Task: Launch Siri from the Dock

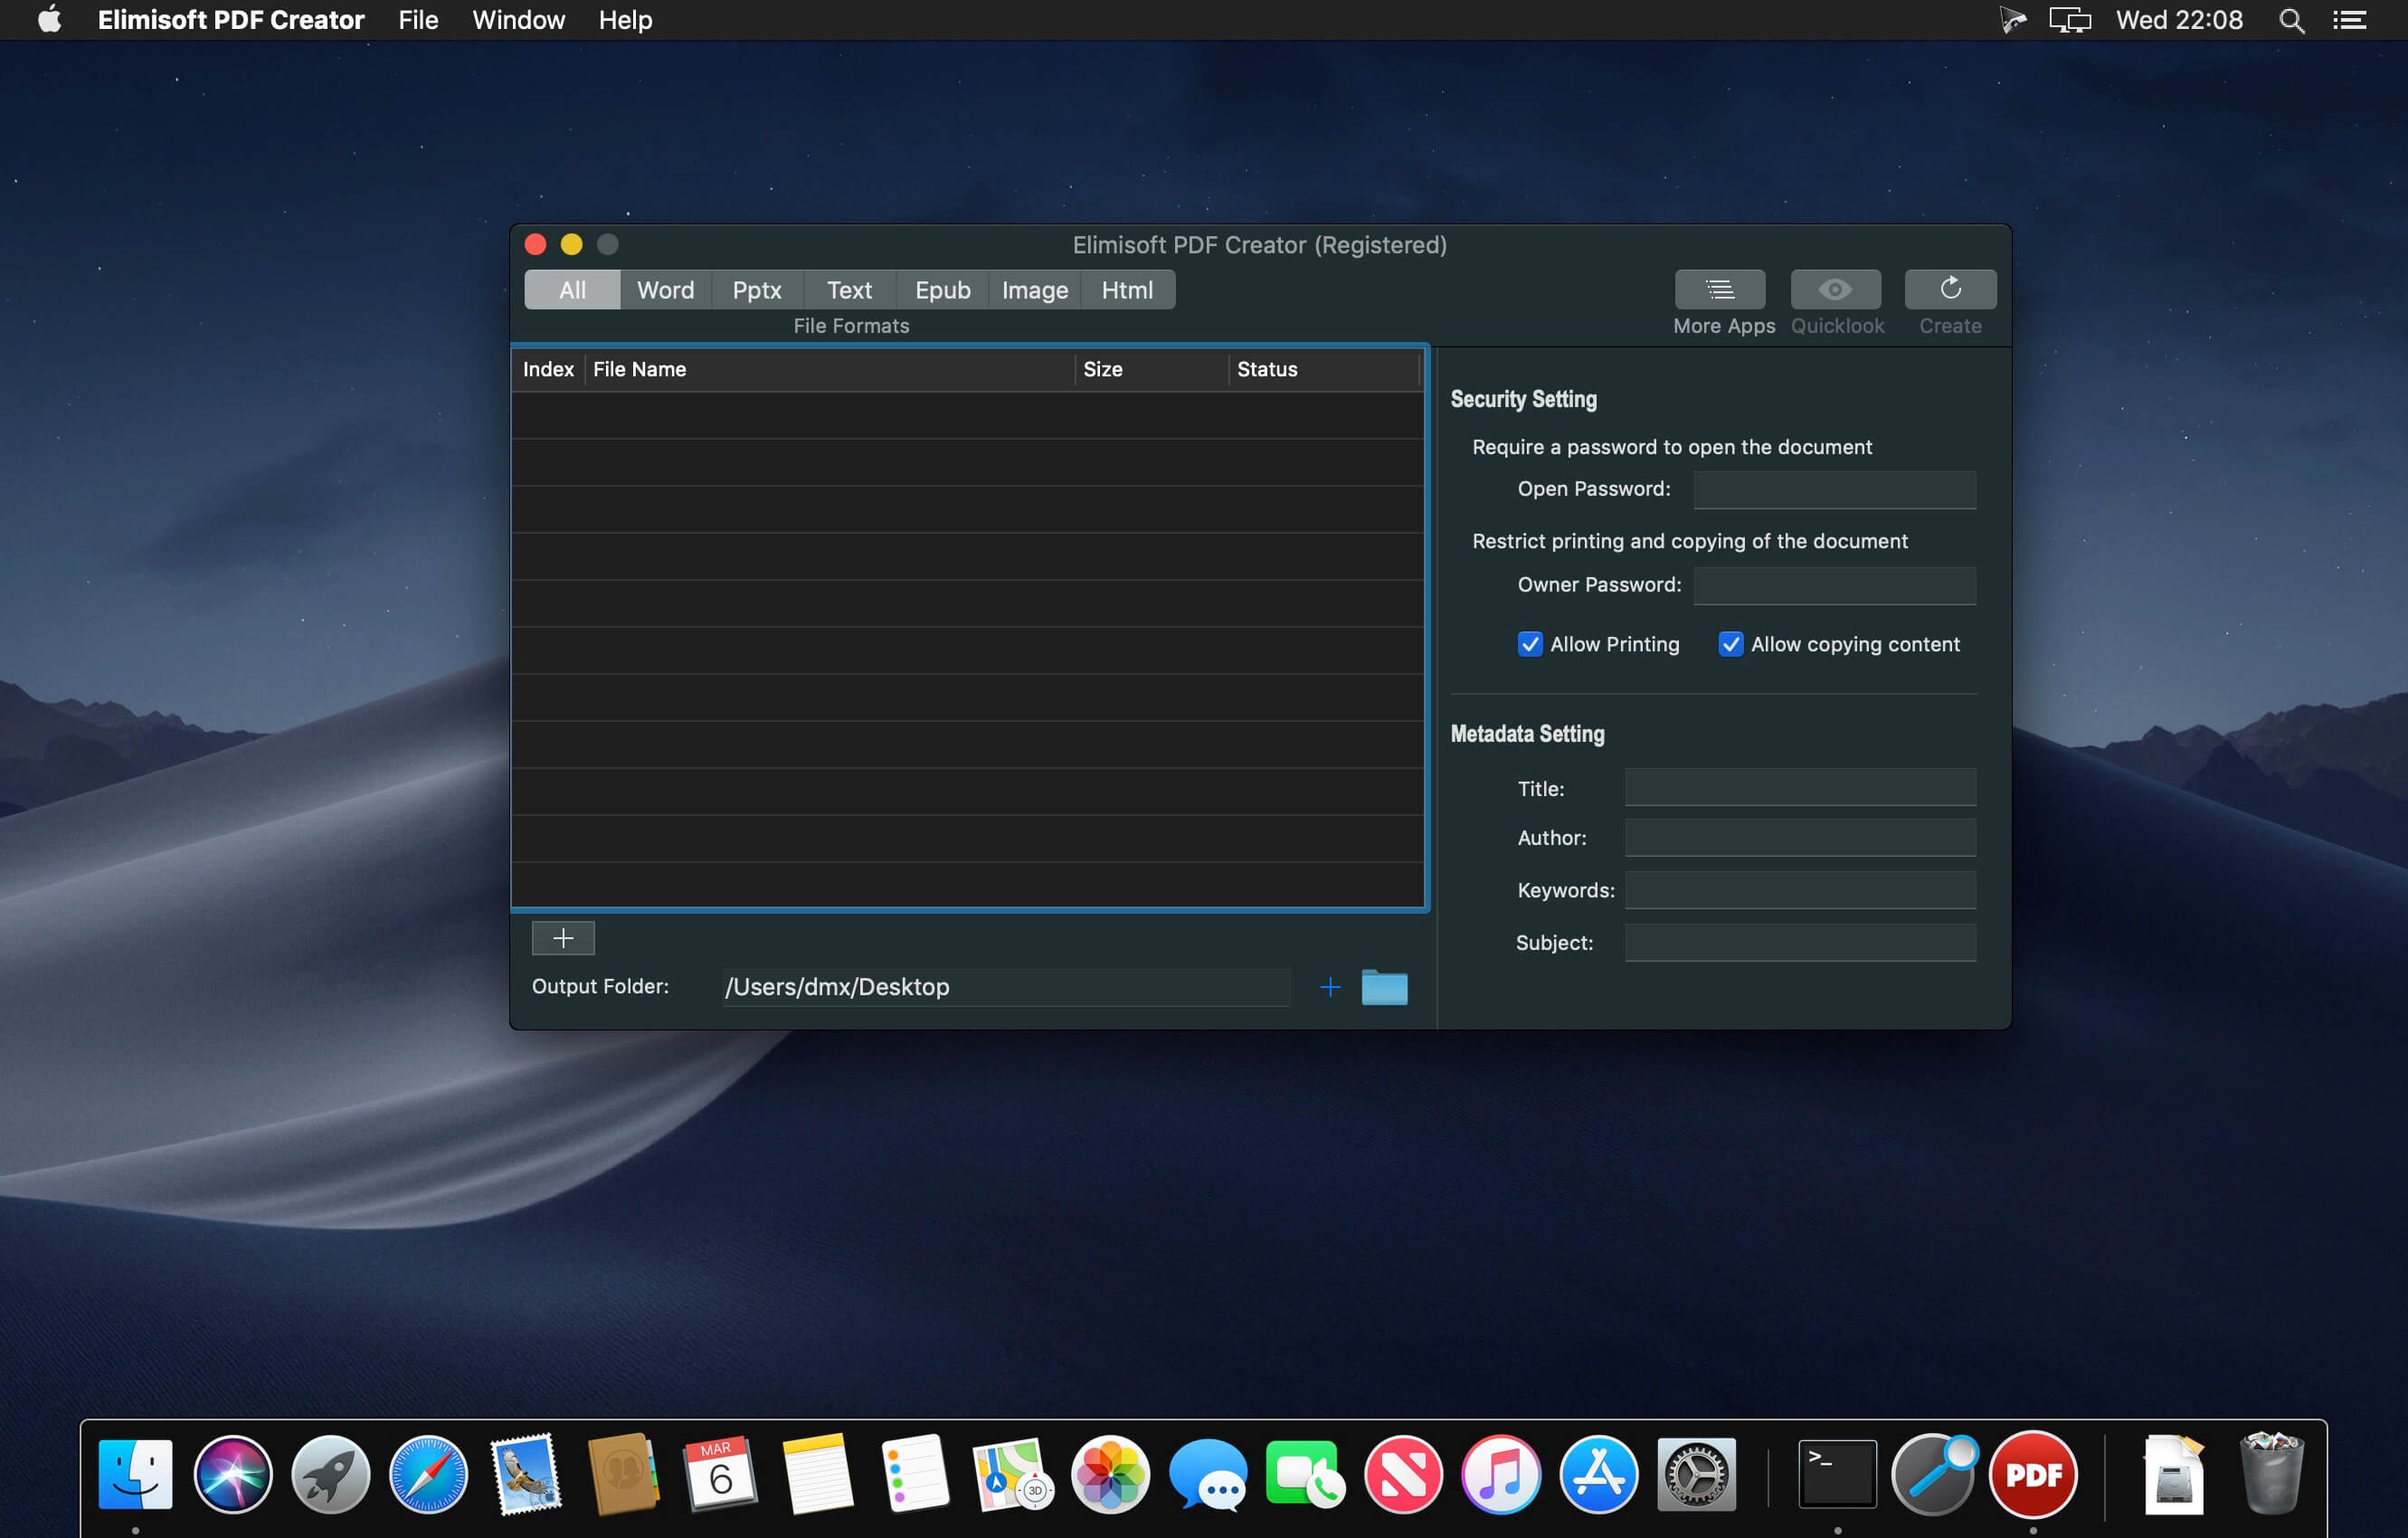Action: pyautogui.click(x=233, y=1474)
